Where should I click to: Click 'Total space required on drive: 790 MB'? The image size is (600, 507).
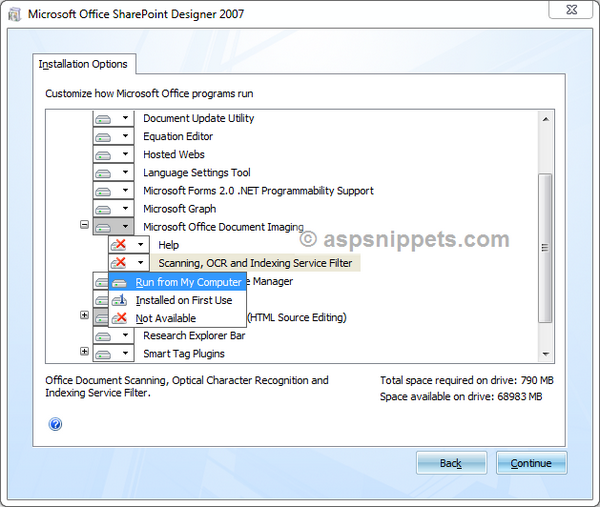(467, 380)
